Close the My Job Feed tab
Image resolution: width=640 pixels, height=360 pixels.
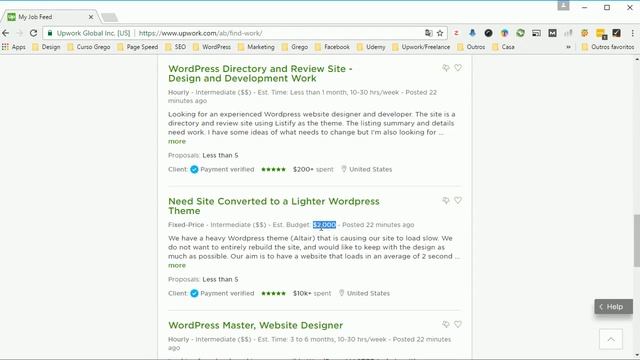pos(91,17)
